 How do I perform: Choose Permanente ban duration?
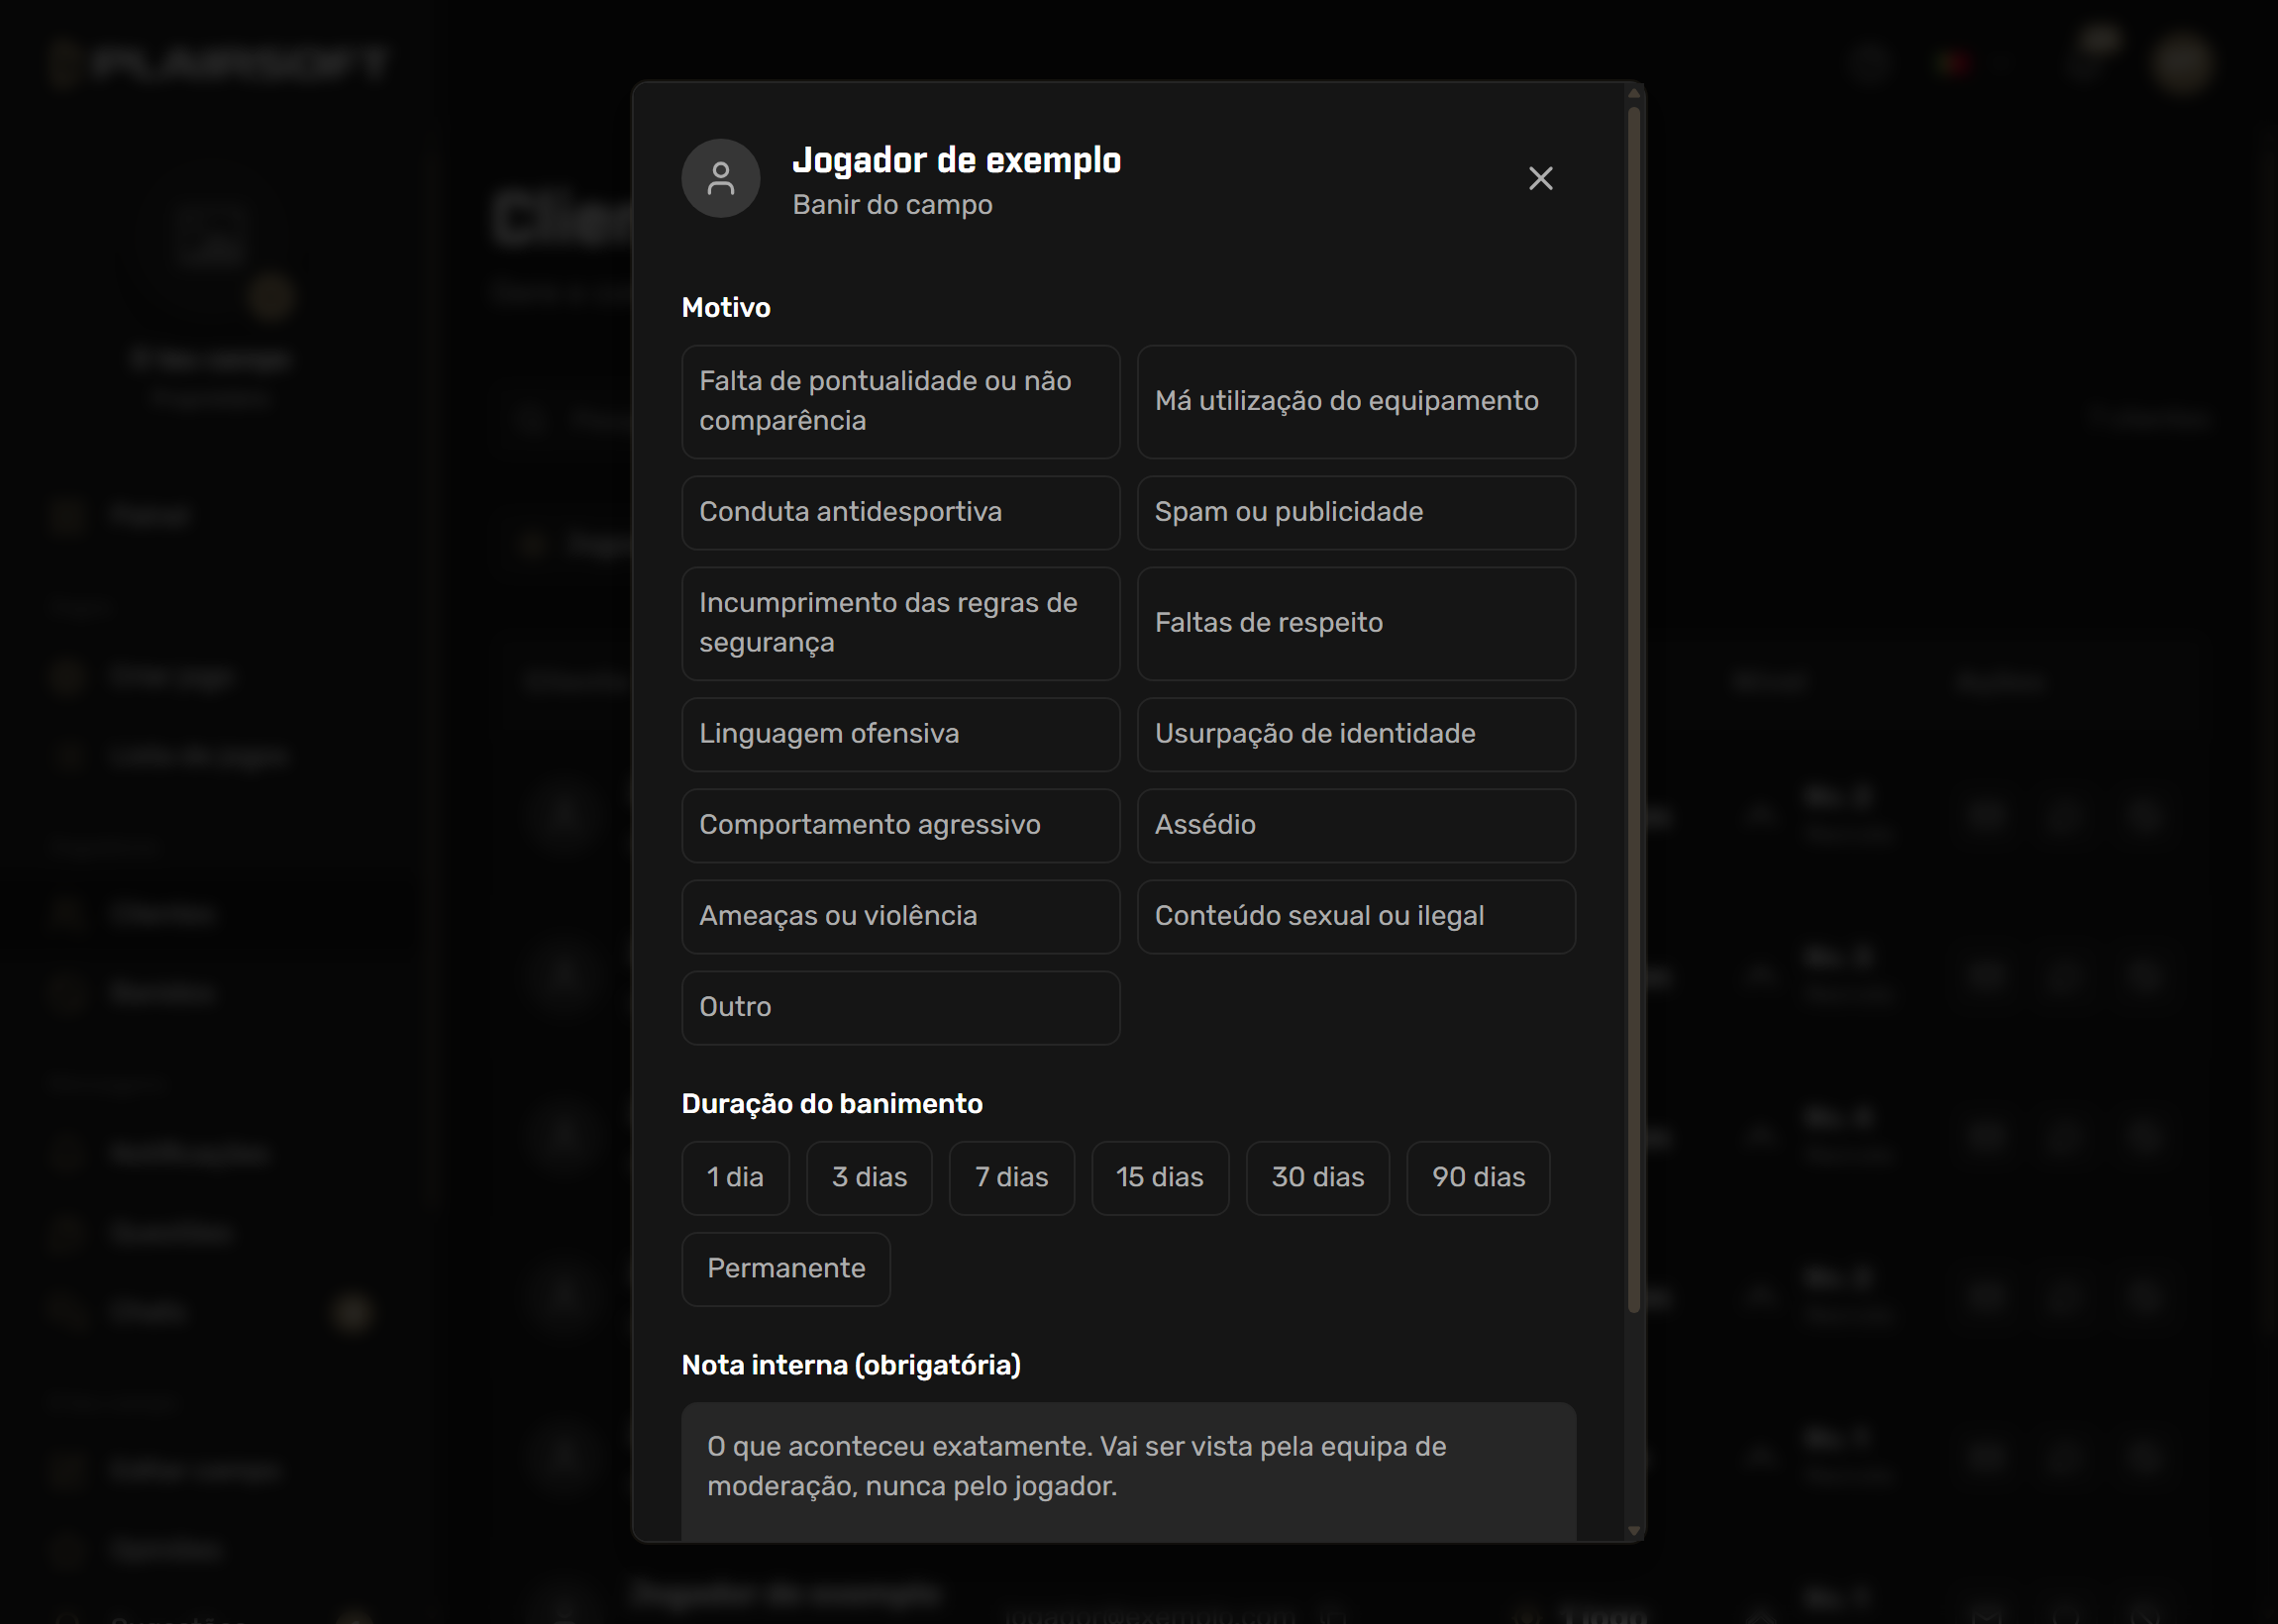786,1269
